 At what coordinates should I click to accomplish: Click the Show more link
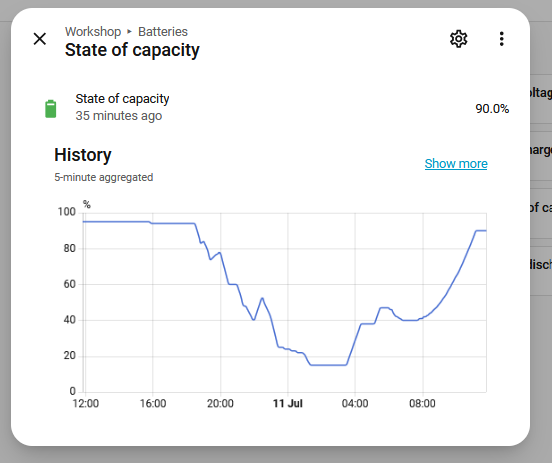click(x=456, y=163)
